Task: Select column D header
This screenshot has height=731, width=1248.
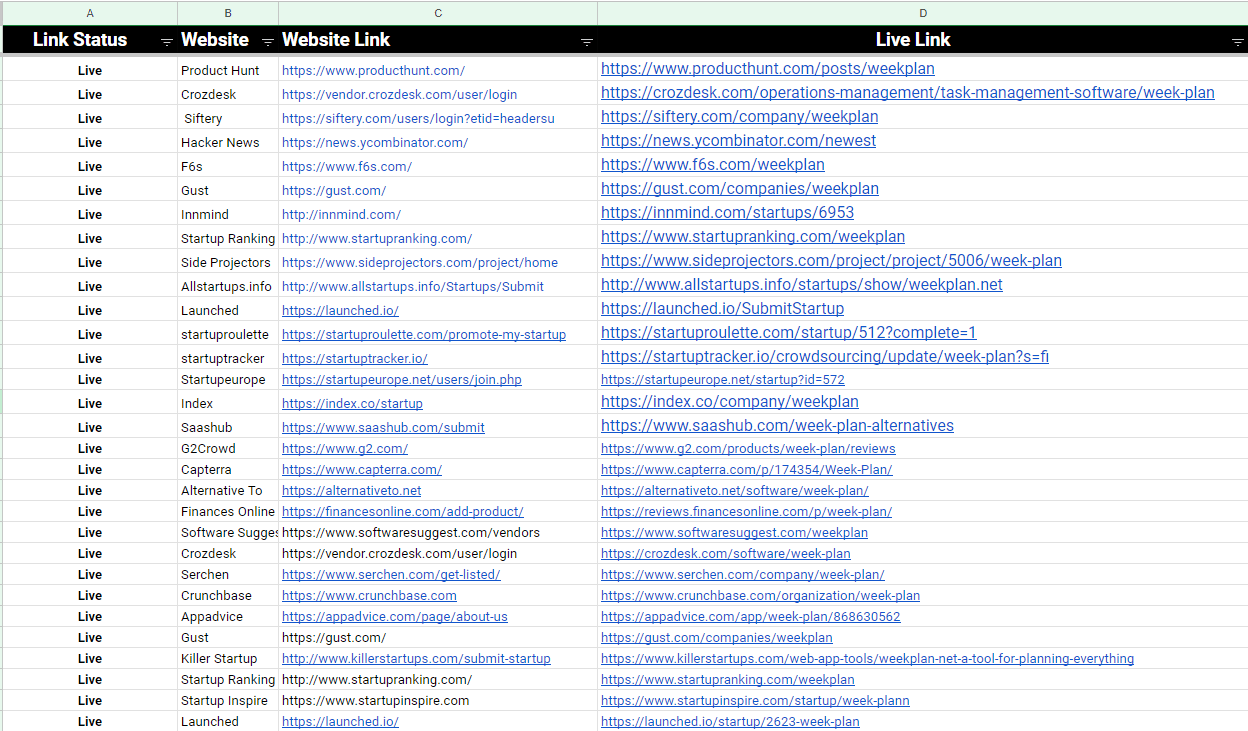Action: coord(922,13)
